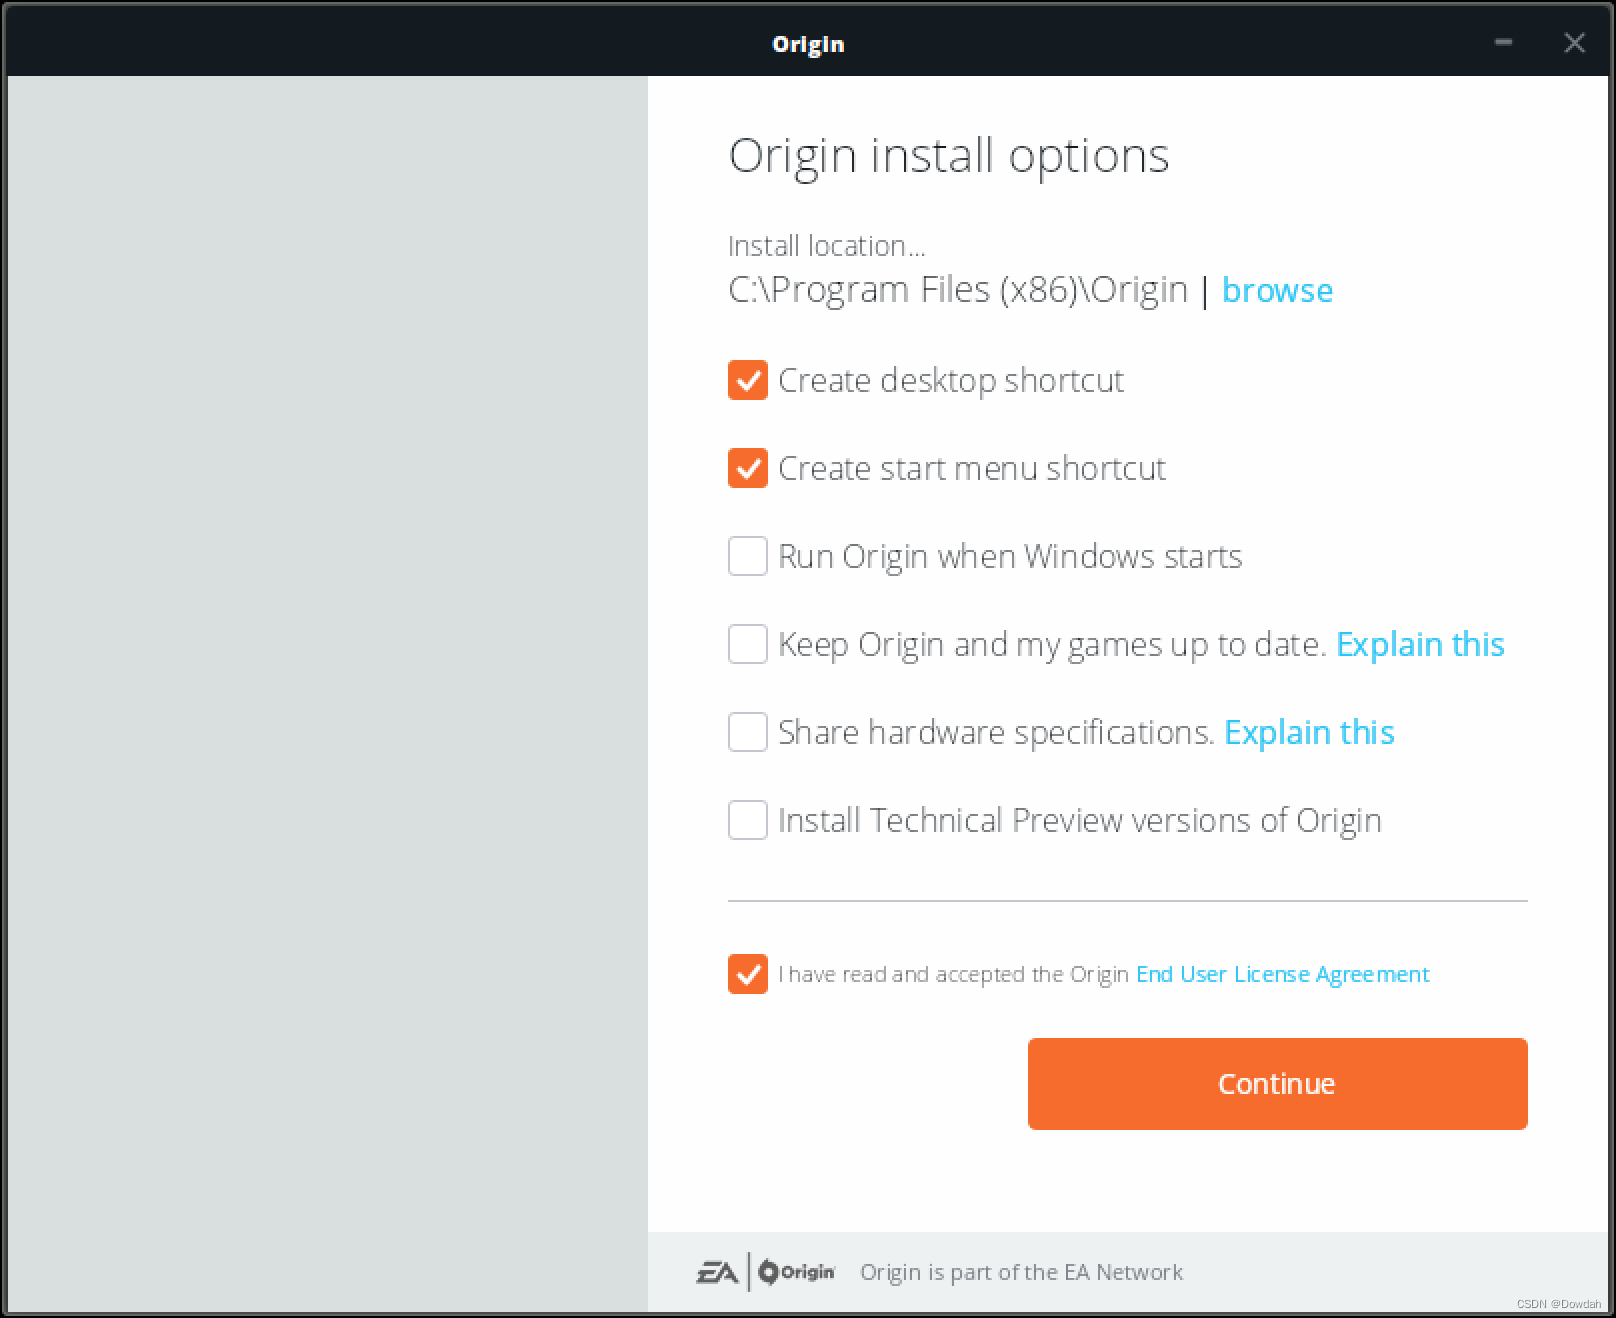Select the install path C:\Program Files (x86)\Origin
The image size is (1616, 1318).
(958, 290)
